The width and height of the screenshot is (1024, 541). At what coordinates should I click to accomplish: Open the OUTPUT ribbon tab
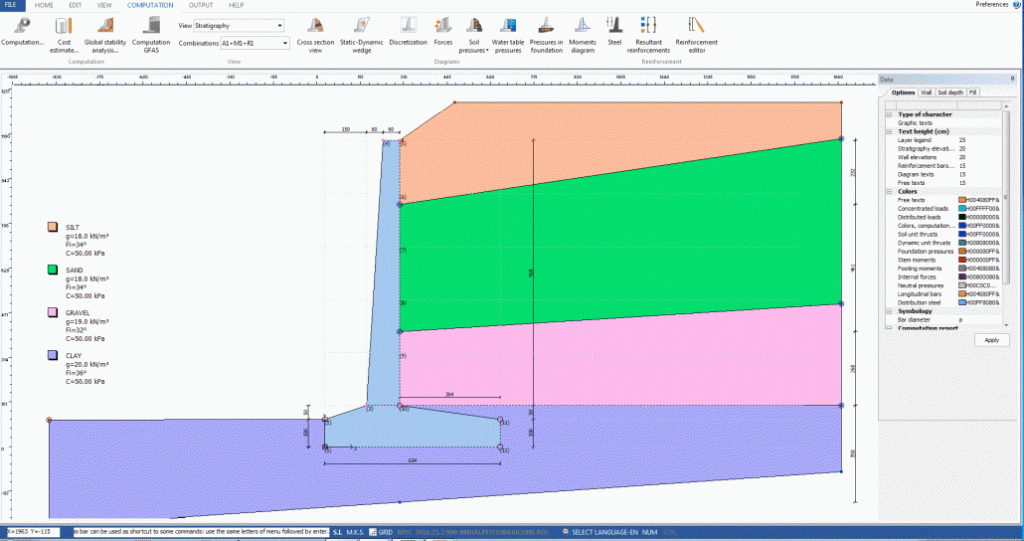pyautogui.click(x=200, y=5)
